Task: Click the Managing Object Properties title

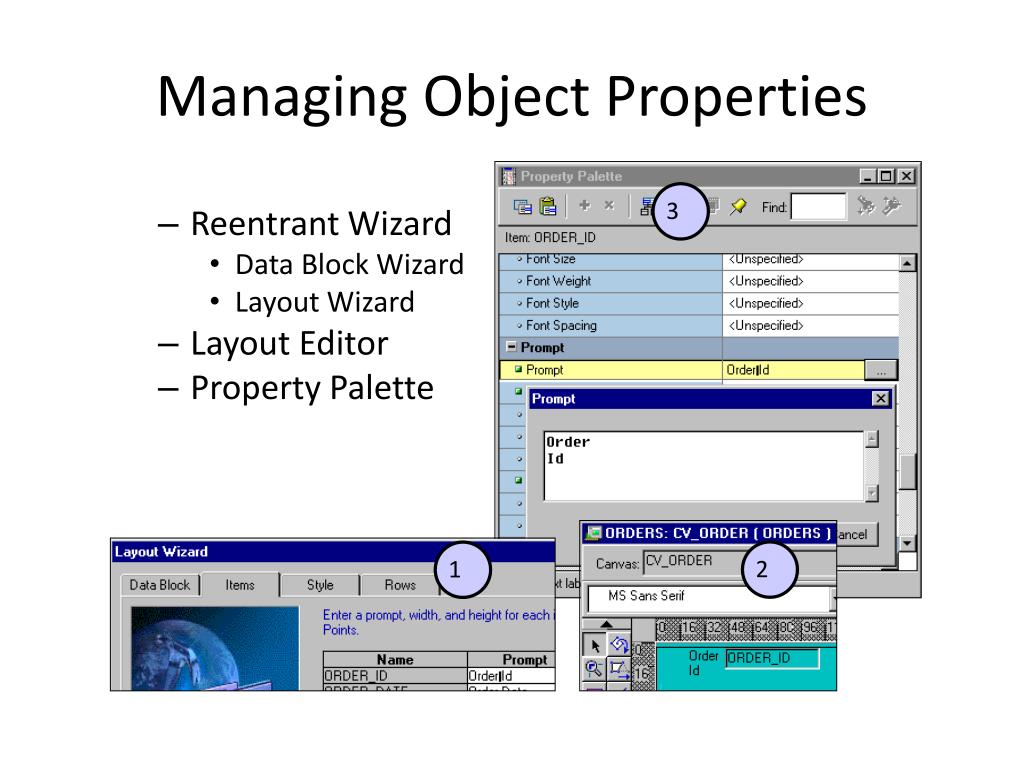Action: click(x=512, y=97)
